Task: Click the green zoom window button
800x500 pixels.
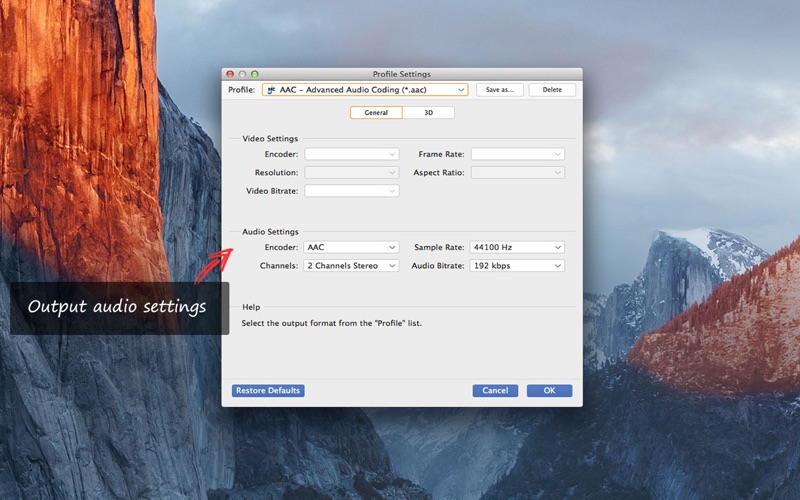Action: tap(254, 74)
